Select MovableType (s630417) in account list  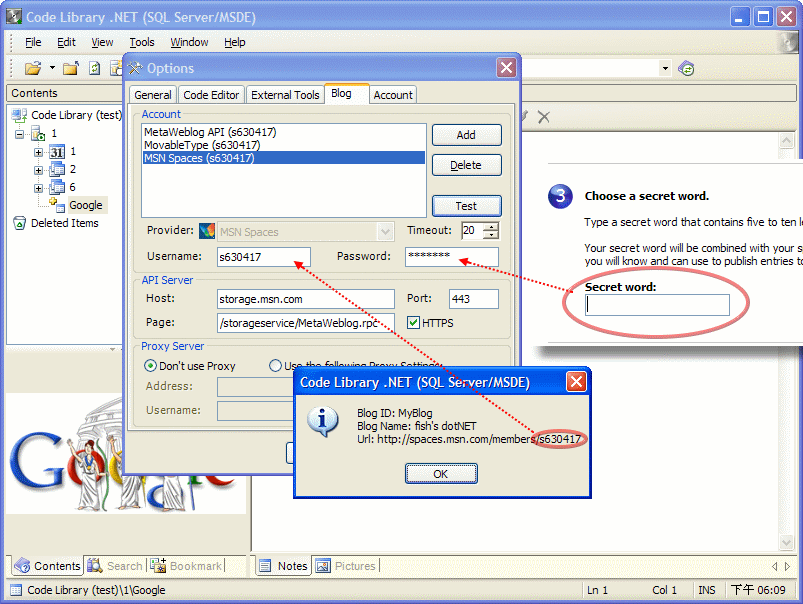click(284, 145)
